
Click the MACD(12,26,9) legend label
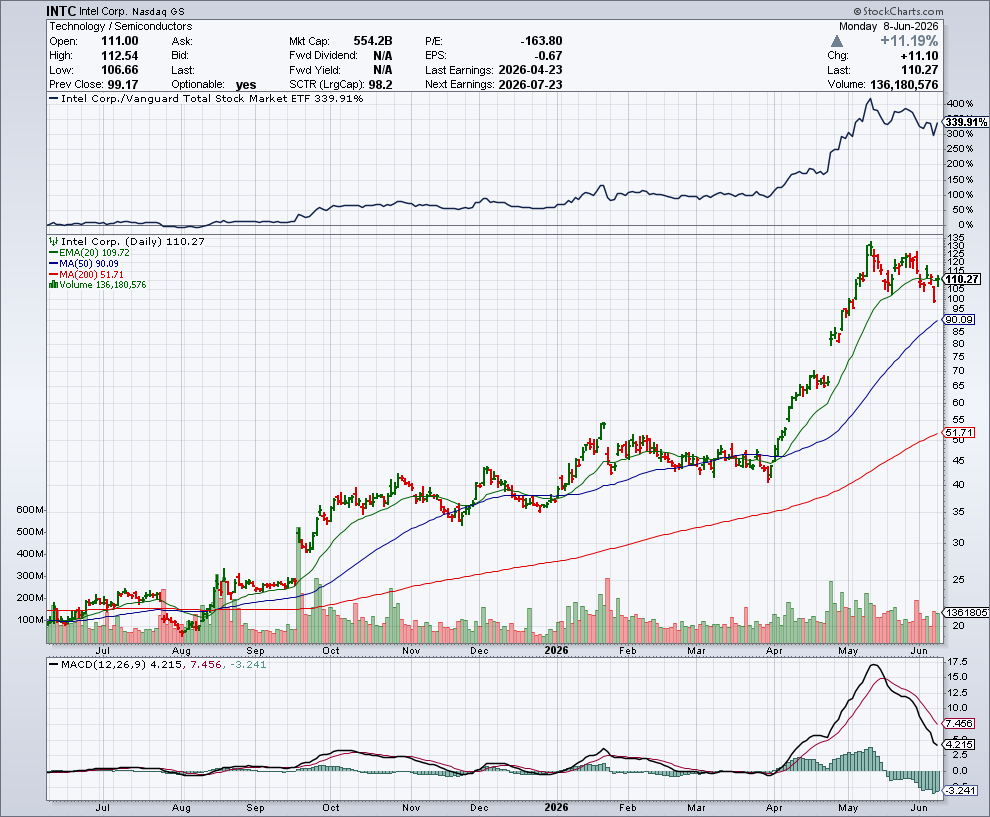pyautogui.click(x=103, y=664)
